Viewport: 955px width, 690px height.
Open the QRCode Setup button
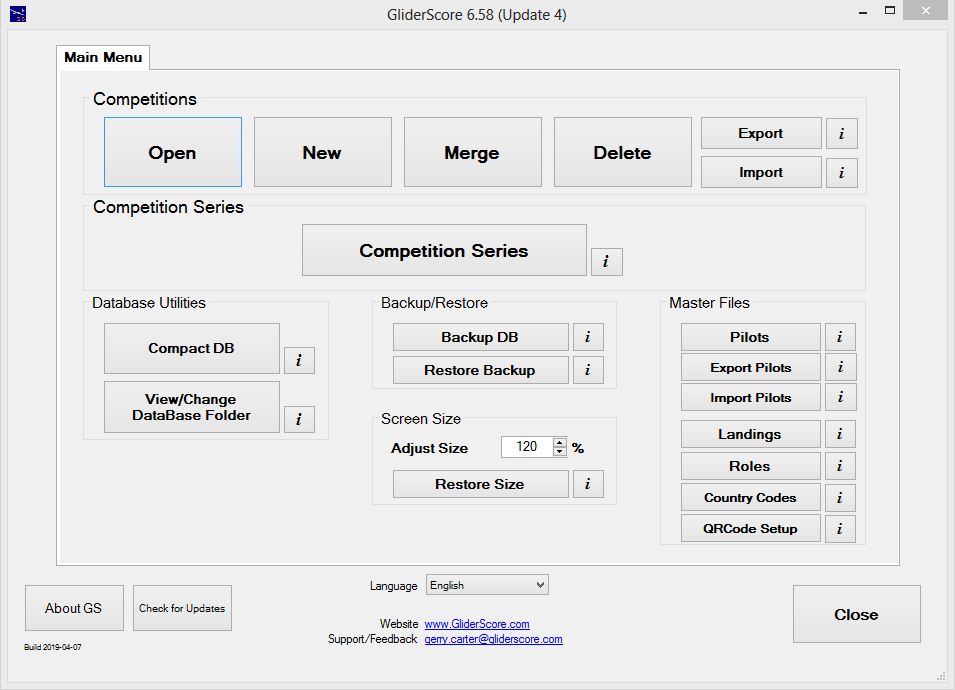click(750, 529)
